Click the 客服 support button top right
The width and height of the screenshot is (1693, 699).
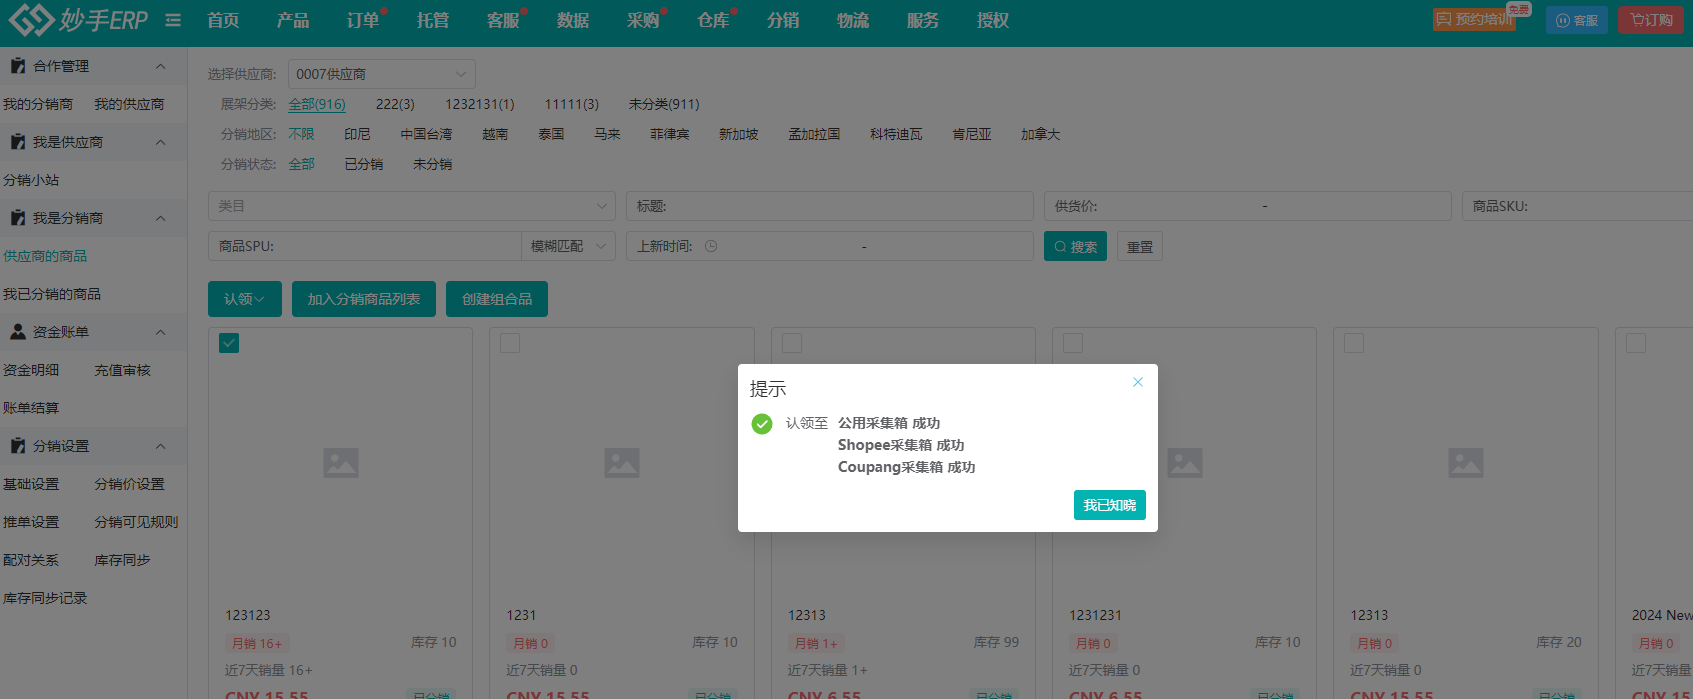click(1577, 20)
